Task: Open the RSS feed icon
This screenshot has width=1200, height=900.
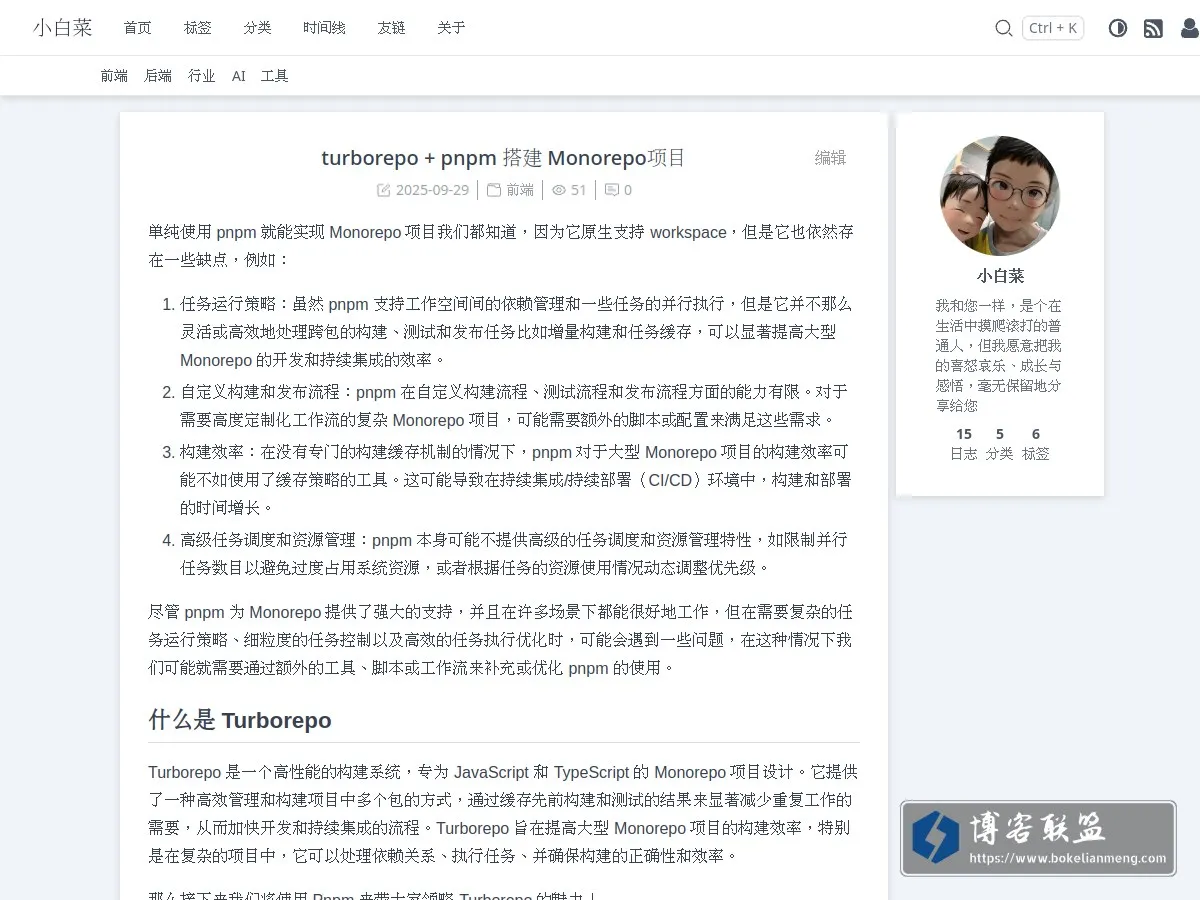Action: (x=1153, y=28)
